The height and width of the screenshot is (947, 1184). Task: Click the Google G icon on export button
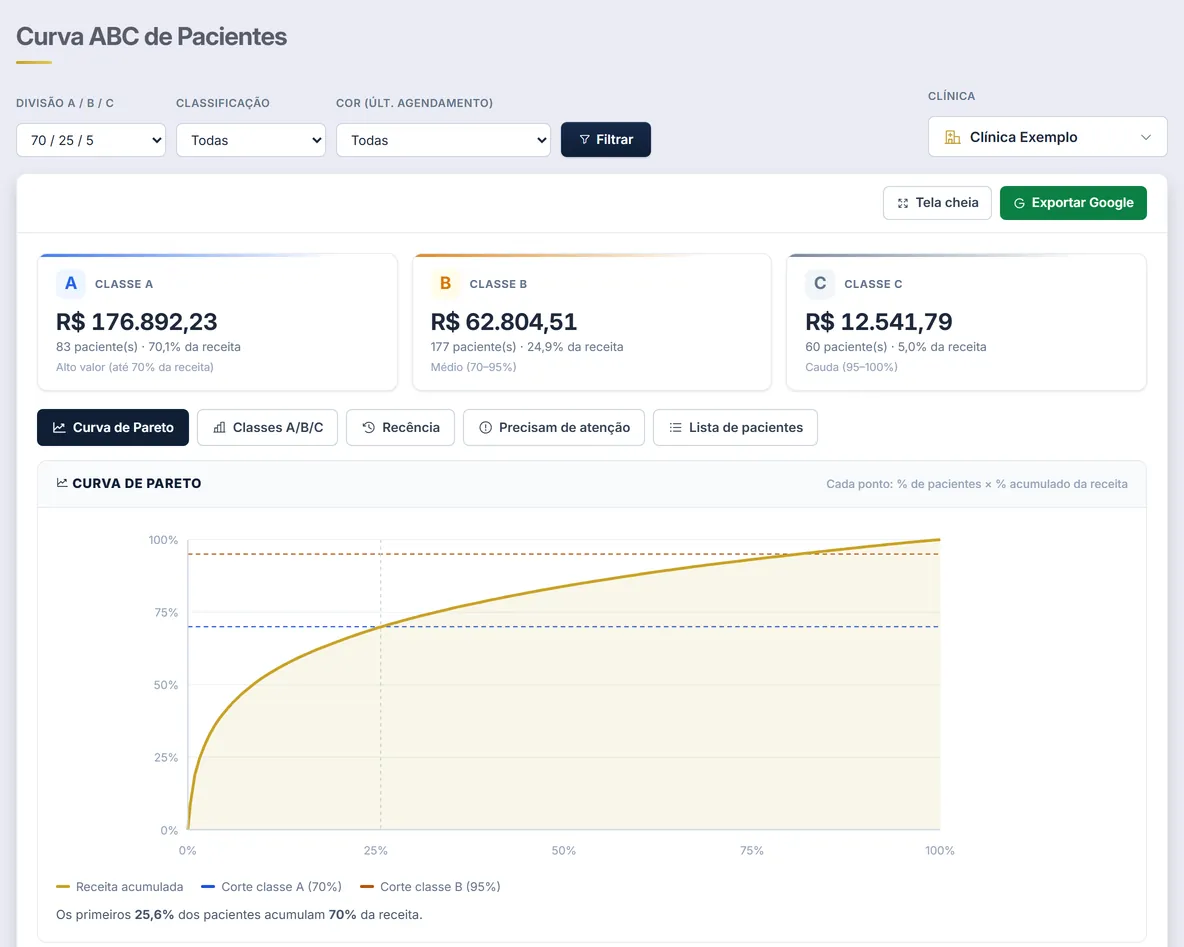(1019, 203)
